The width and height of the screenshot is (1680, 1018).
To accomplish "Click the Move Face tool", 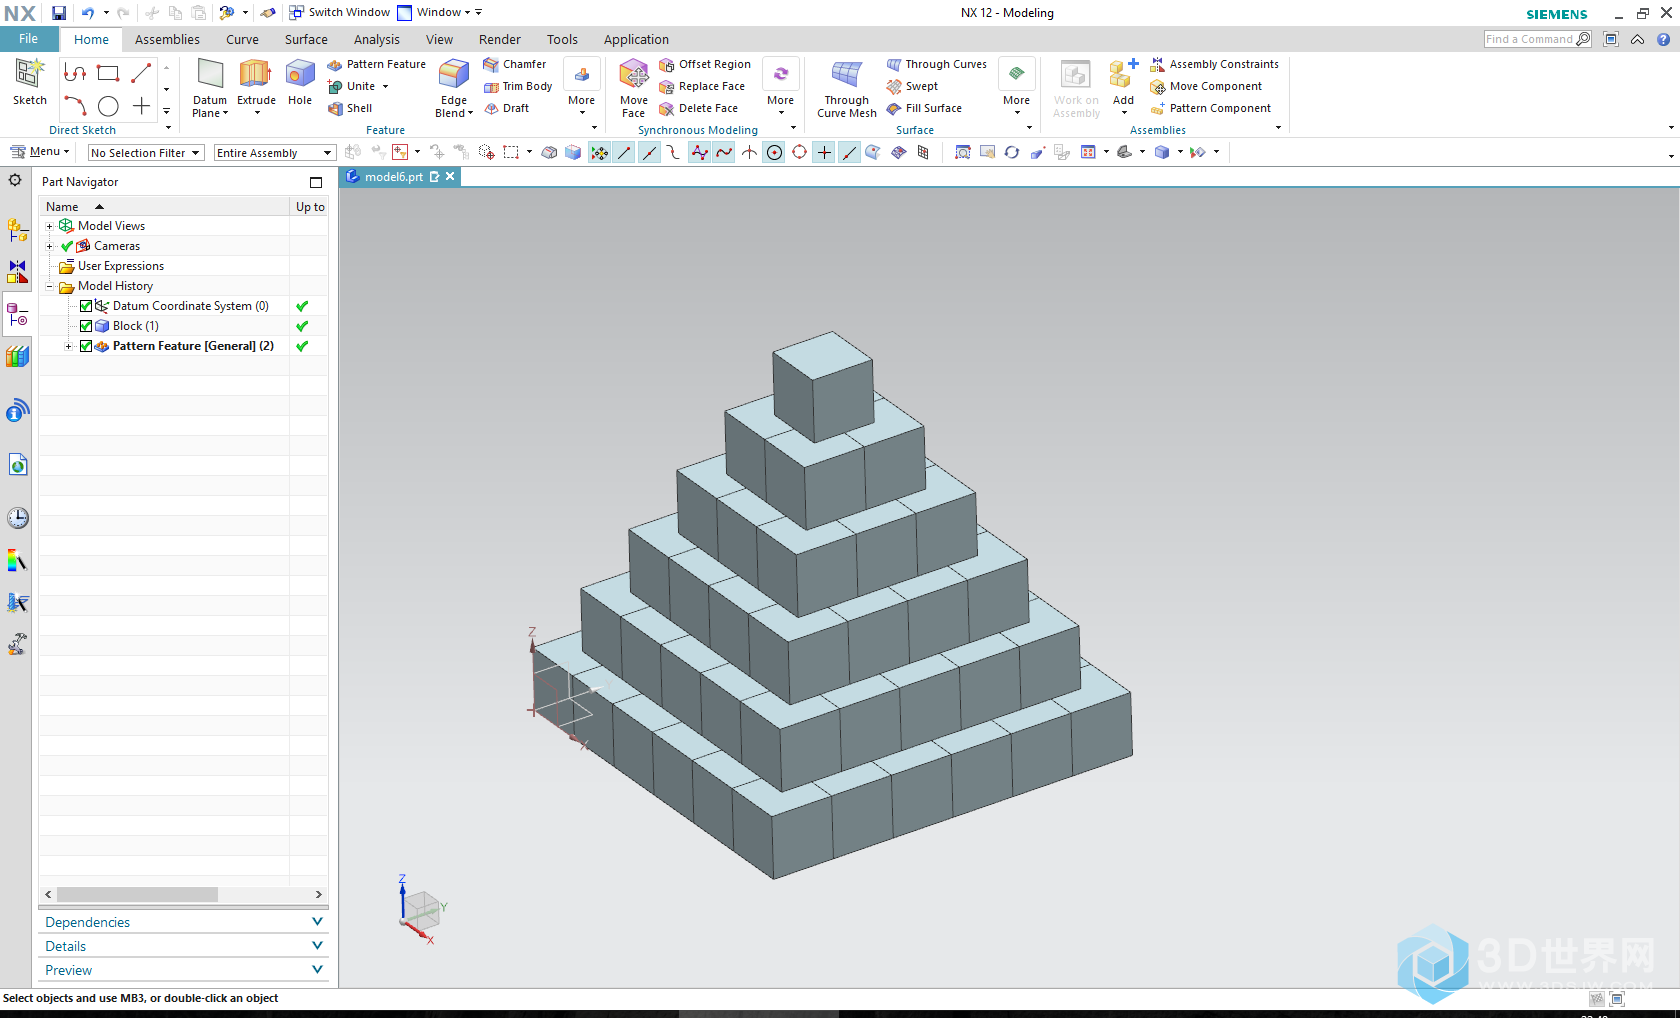I will pos(633,88).
